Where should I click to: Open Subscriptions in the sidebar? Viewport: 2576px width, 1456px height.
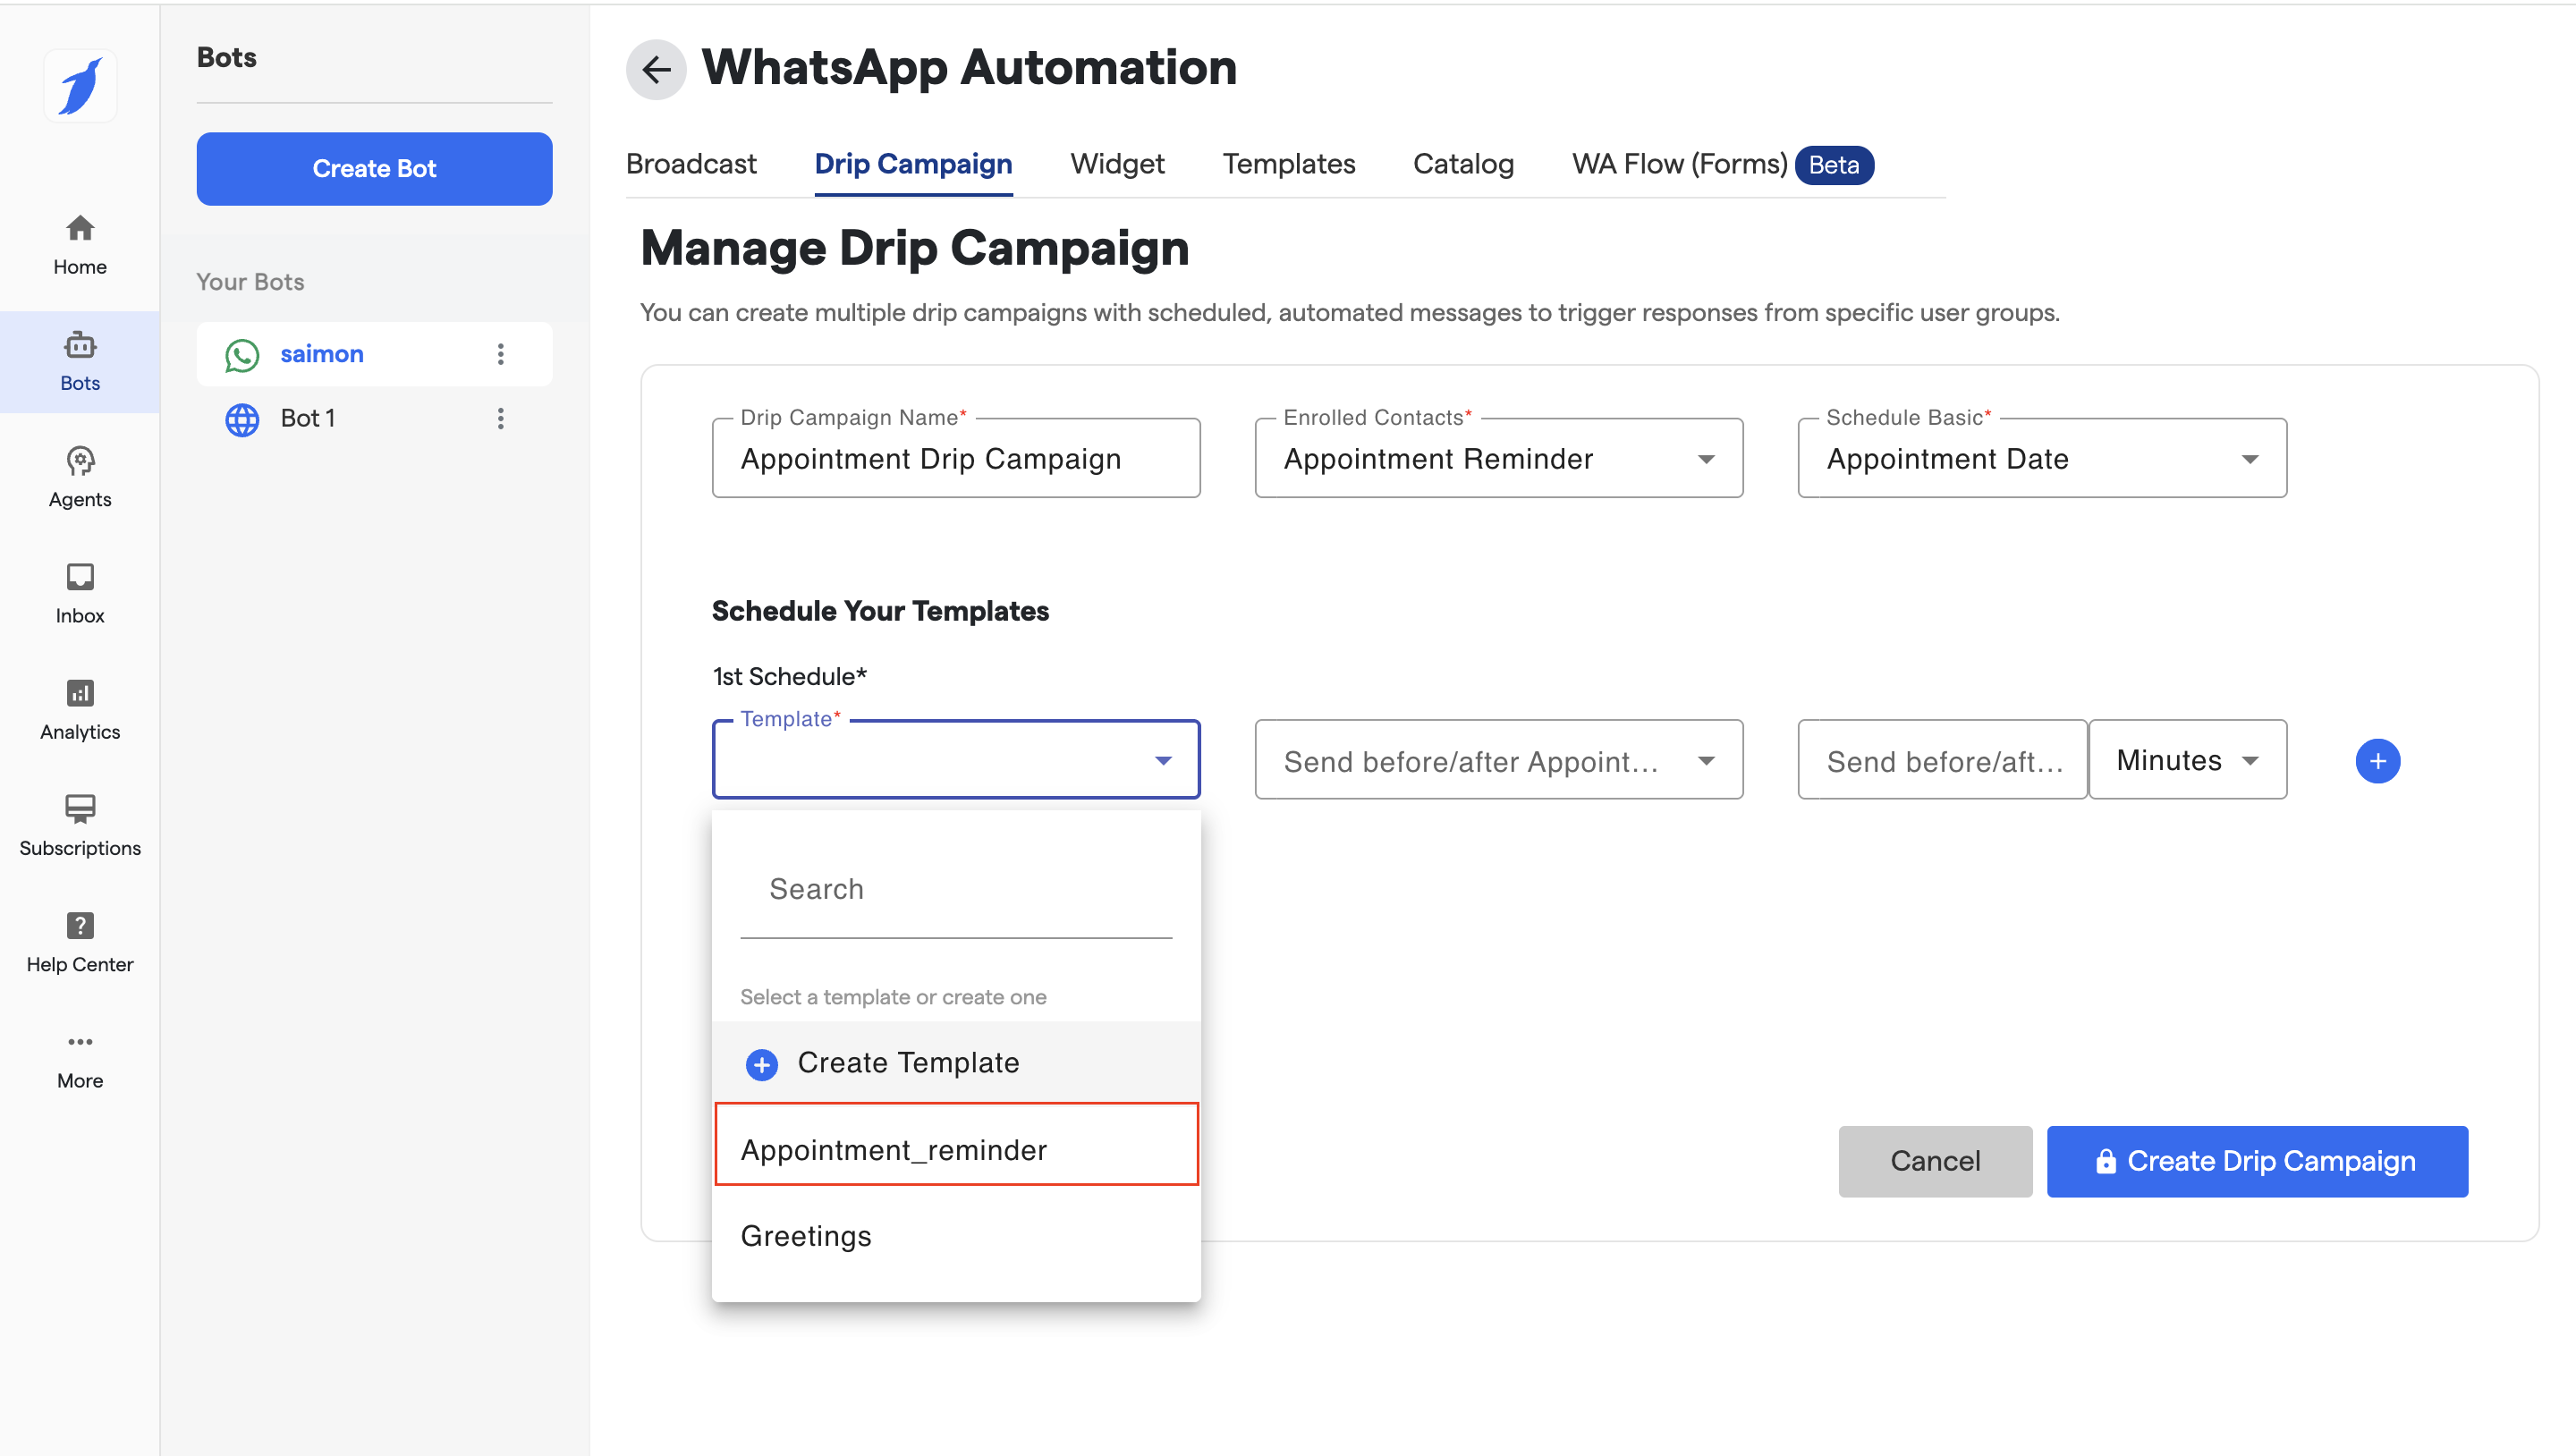click(x=80, y=825)
